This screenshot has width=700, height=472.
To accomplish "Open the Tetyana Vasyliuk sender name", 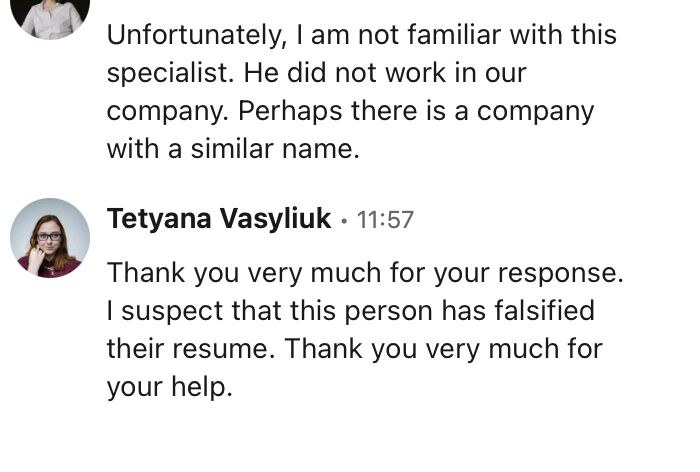I will click(219, 220).
